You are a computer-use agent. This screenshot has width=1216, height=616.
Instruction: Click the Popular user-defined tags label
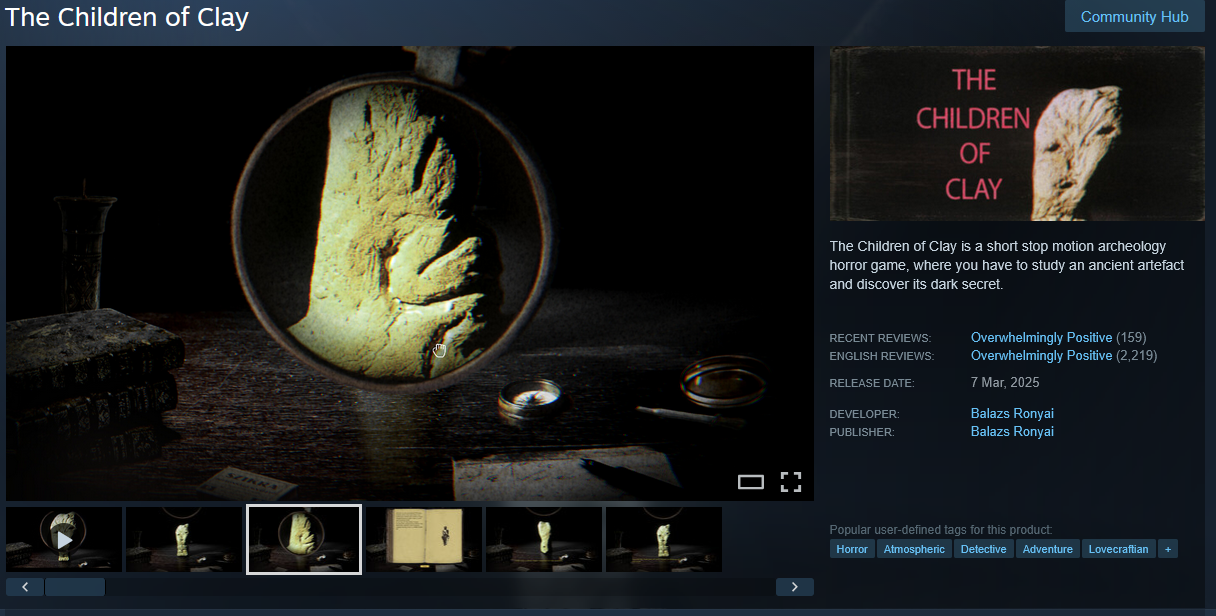[941, 530]
